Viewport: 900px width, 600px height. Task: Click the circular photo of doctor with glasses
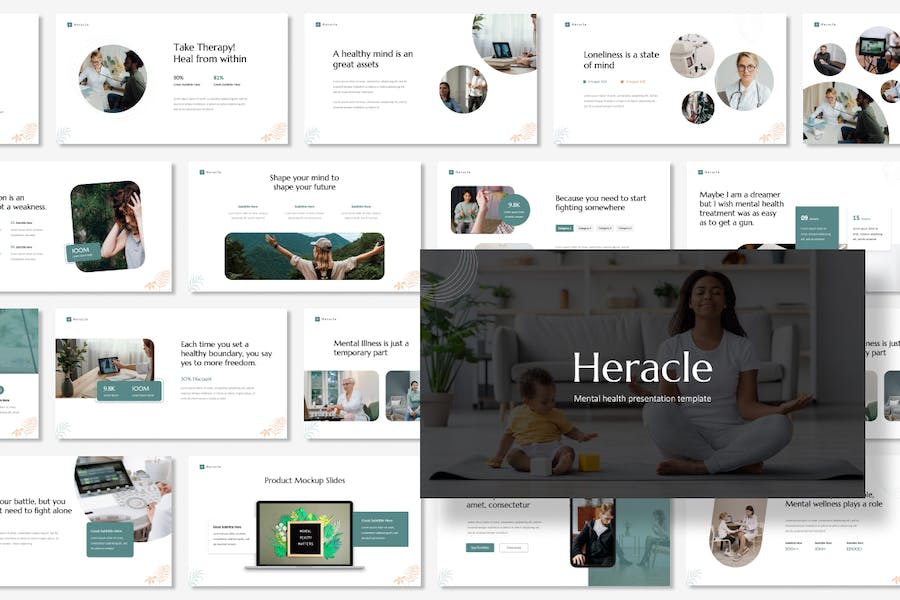744,81
